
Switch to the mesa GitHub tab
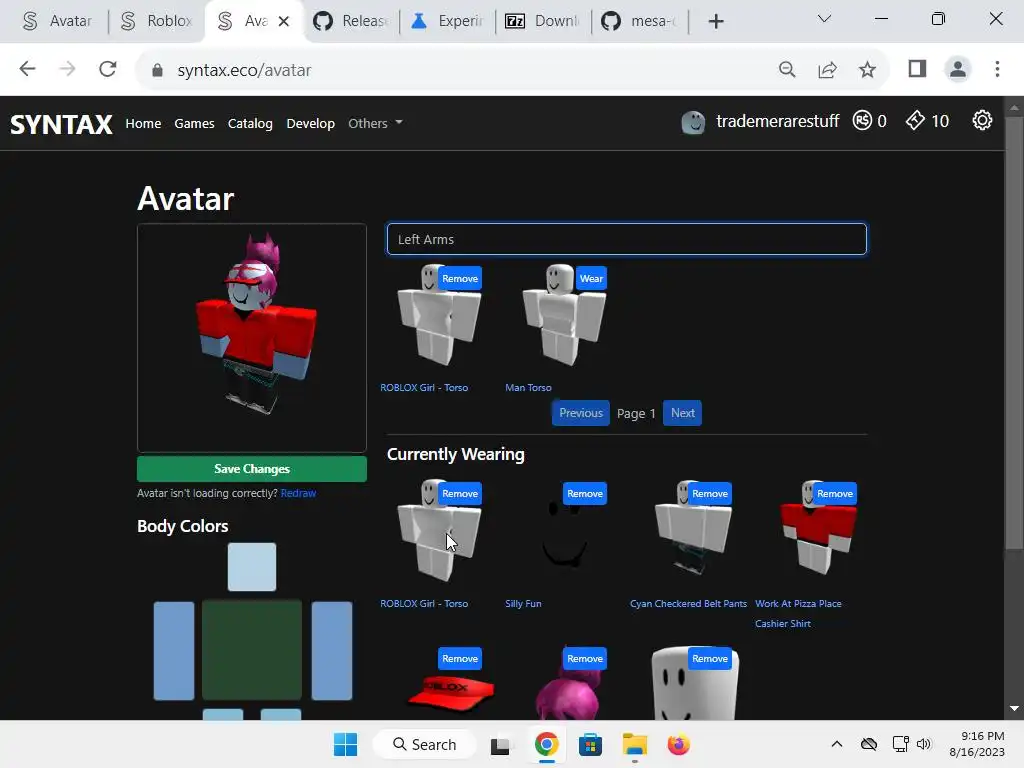639,21
